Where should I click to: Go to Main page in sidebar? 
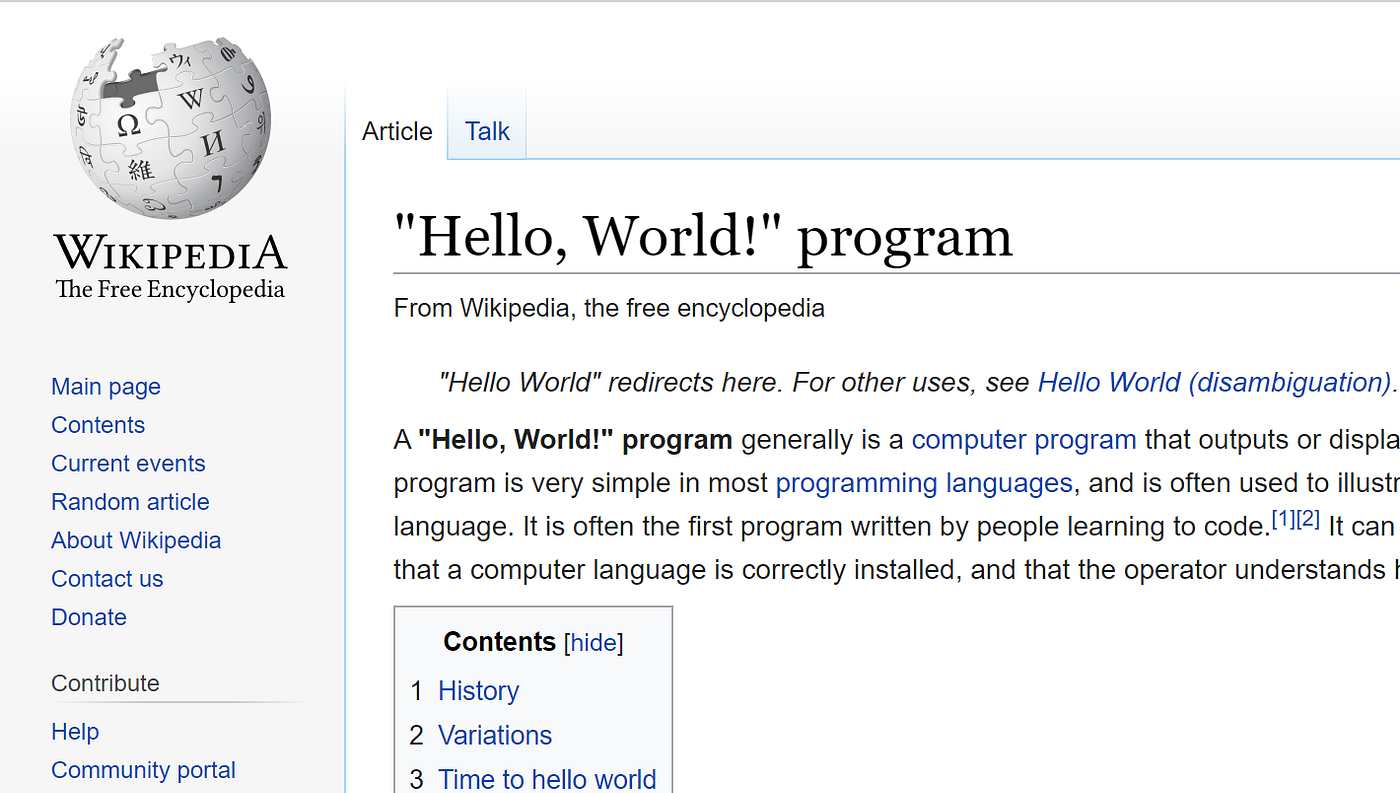point(106,387)
